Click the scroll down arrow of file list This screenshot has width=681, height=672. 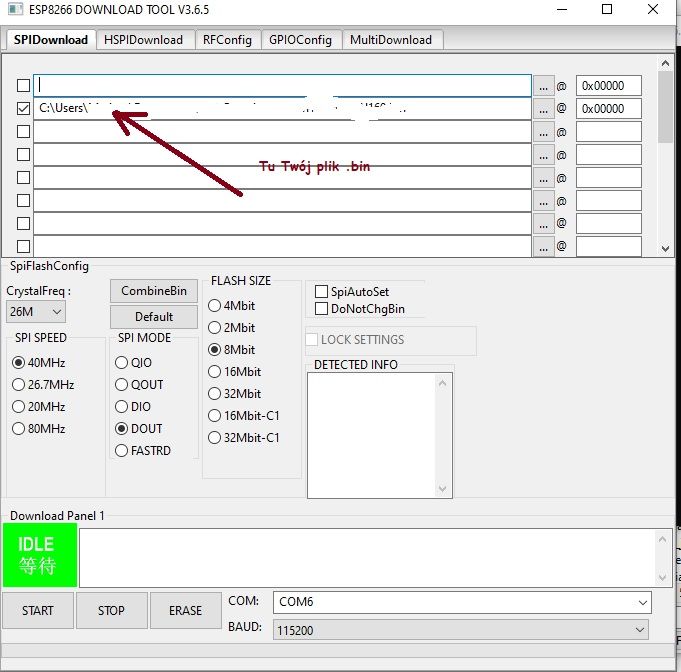point(665,248)
